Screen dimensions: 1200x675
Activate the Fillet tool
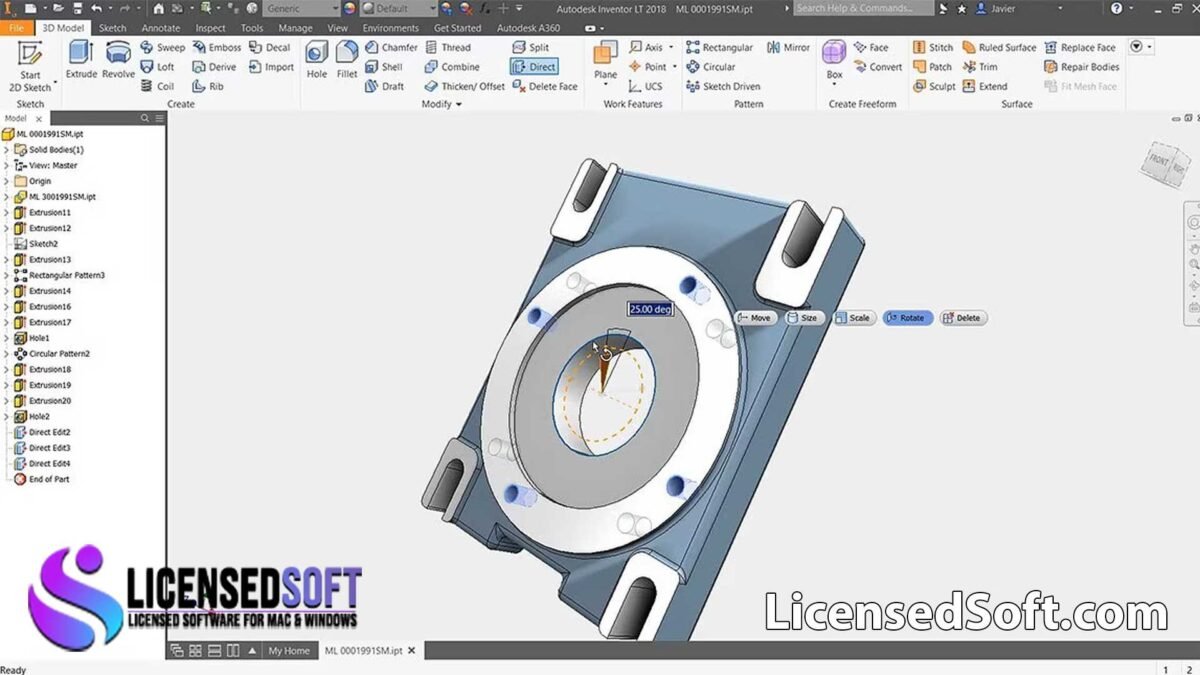coord(347,60)
